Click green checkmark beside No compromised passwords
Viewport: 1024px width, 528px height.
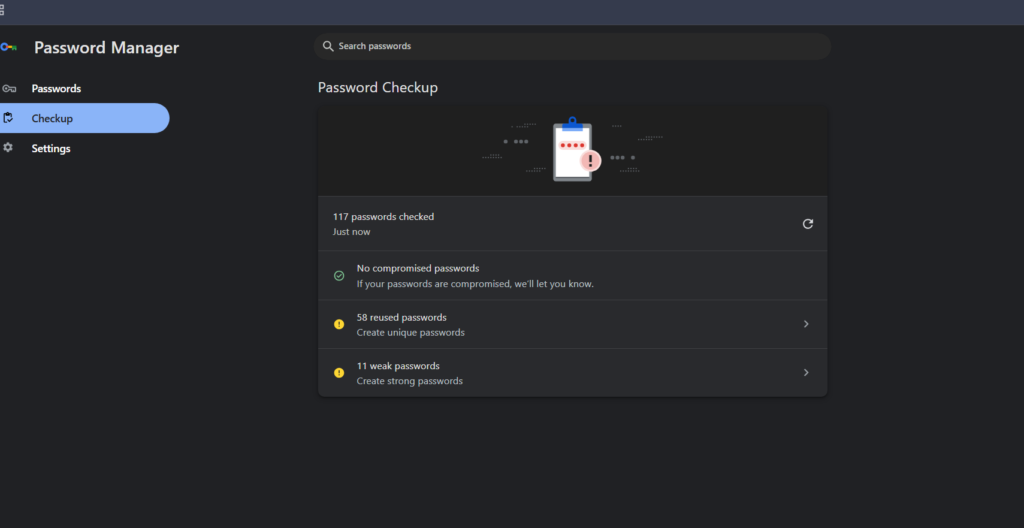pos(339,276)
